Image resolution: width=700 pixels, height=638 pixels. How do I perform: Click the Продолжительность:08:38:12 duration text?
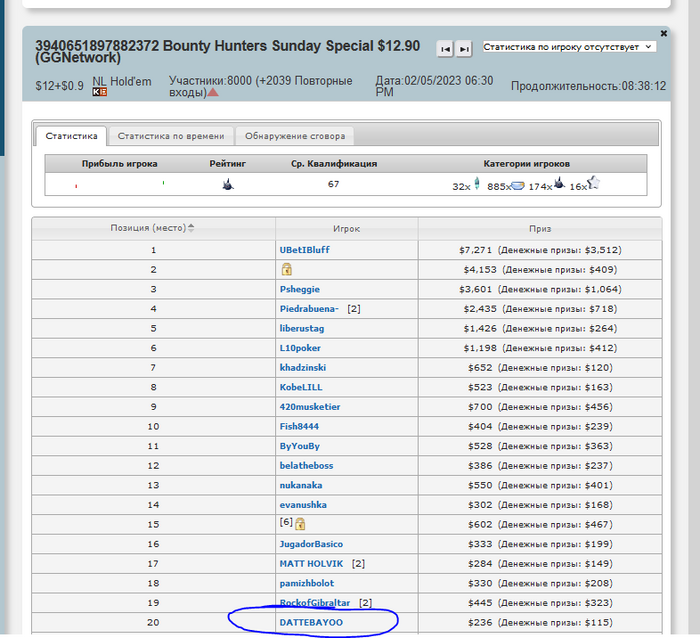coord(588,86)
